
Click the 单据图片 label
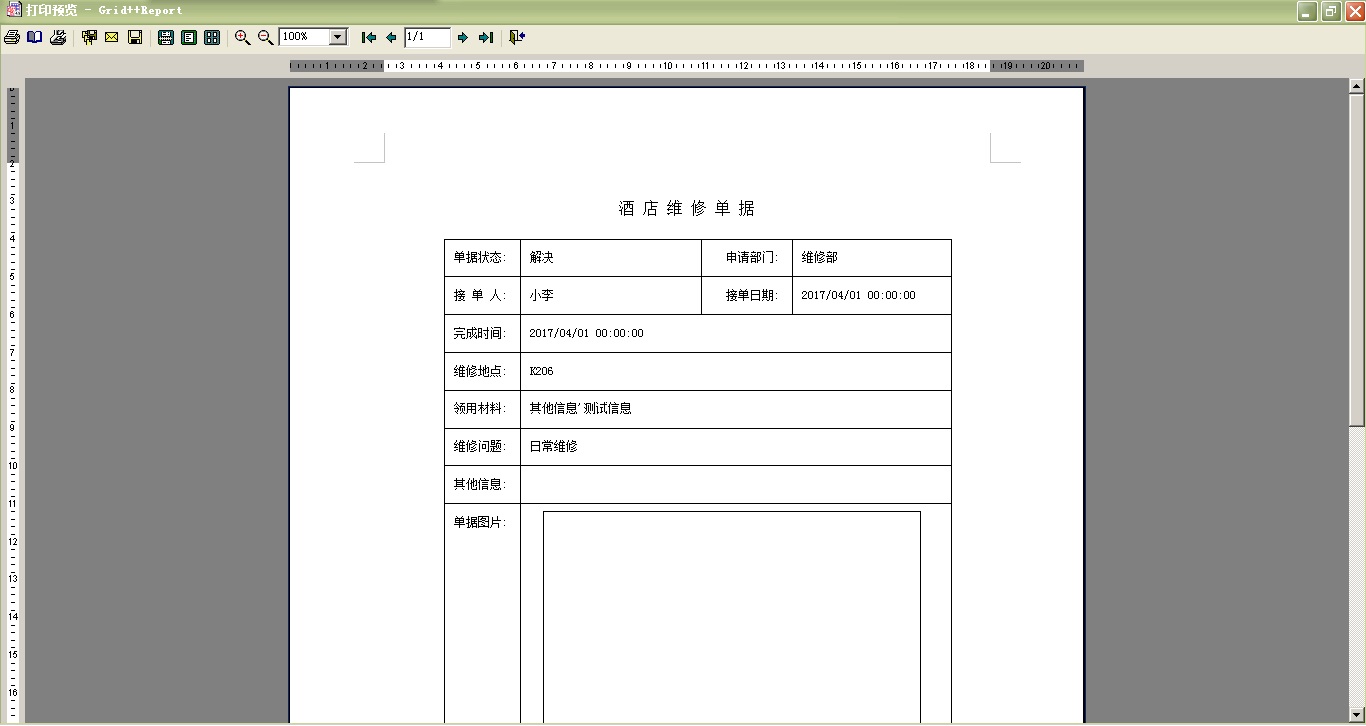[480, 523]
